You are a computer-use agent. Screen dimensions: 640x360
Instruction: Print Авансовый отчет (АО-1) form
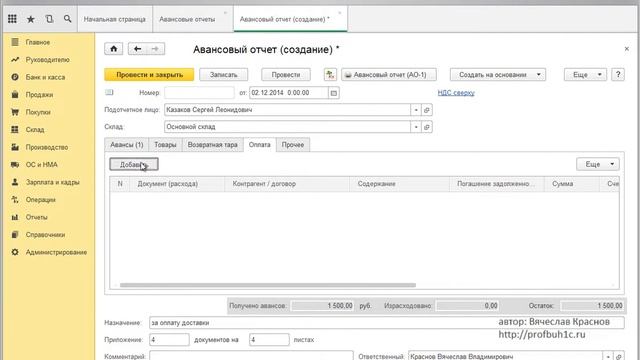click(389, 75)
